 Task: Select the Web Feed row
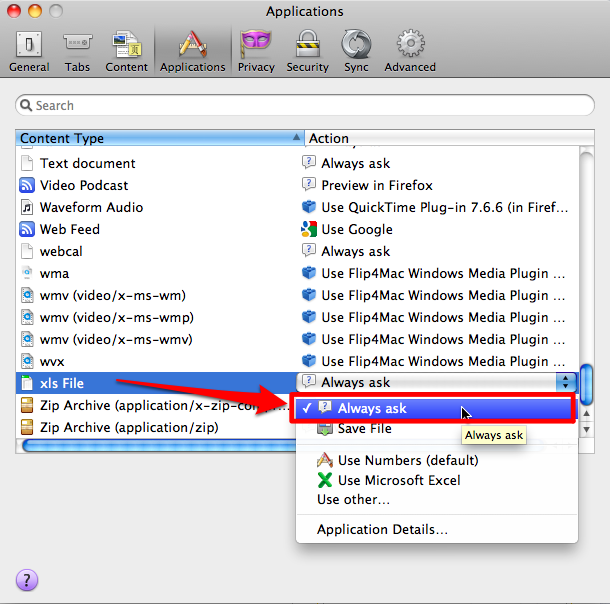(70, 229)
